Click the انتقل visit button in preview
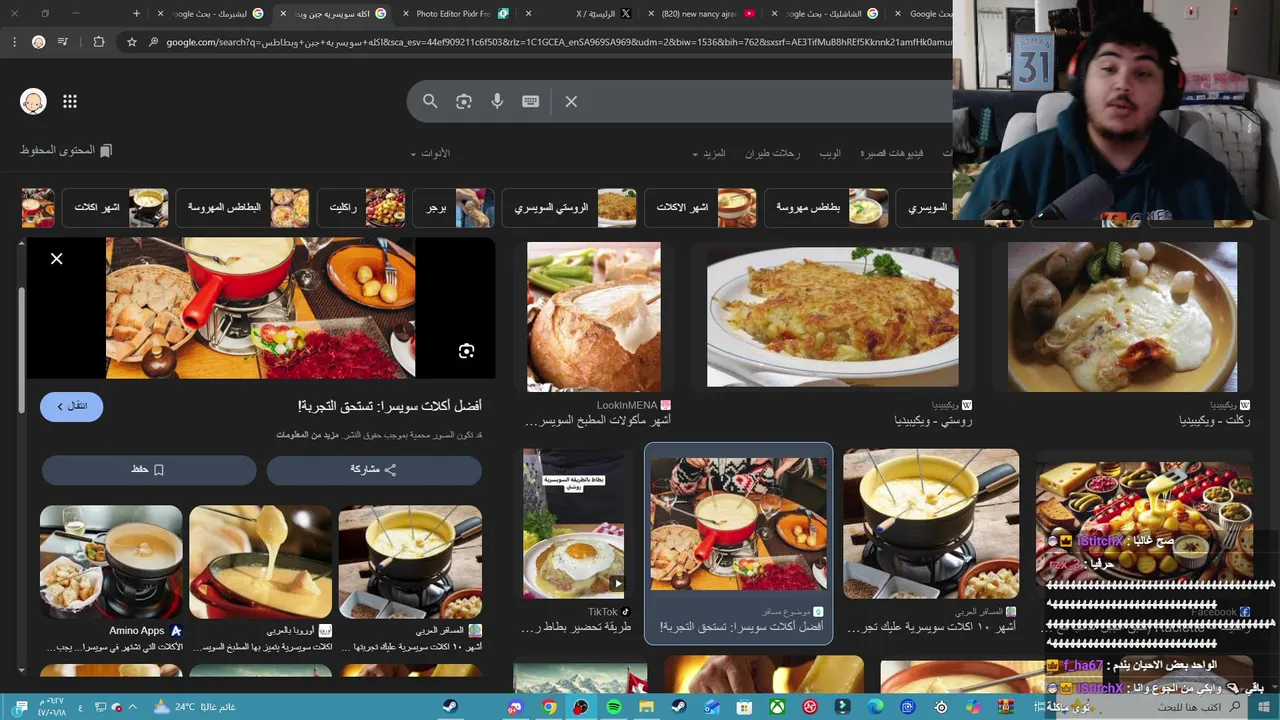Viewport: 1280px width, 720px height. point(71,406)
